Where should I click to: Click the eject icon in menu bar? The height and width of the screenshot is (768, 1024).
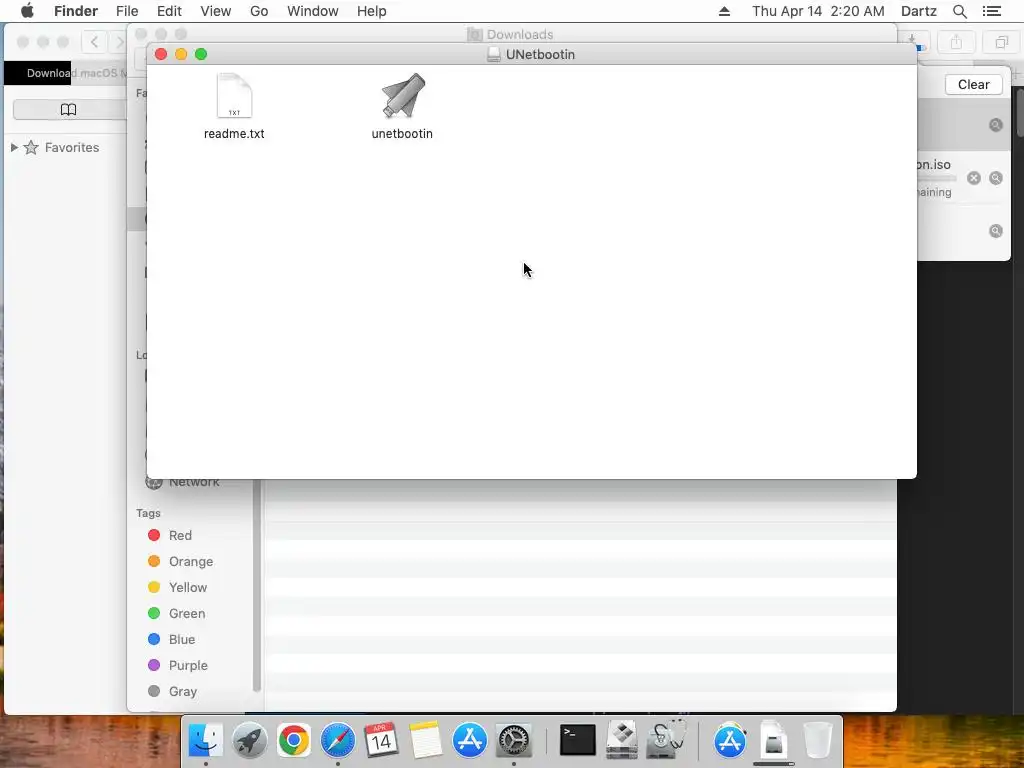tap(724, 11)
